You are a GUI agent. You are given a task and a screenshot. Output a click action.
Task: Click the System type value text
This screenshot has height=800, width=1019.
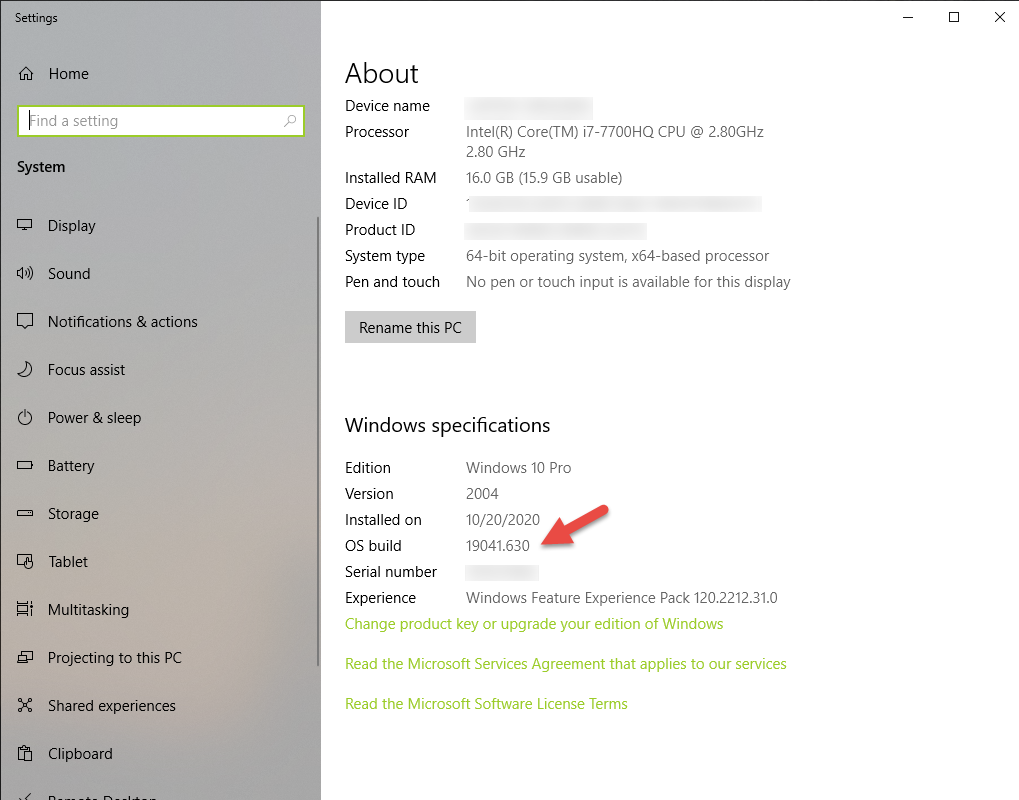pyautogui.click(x=617, y=256)
